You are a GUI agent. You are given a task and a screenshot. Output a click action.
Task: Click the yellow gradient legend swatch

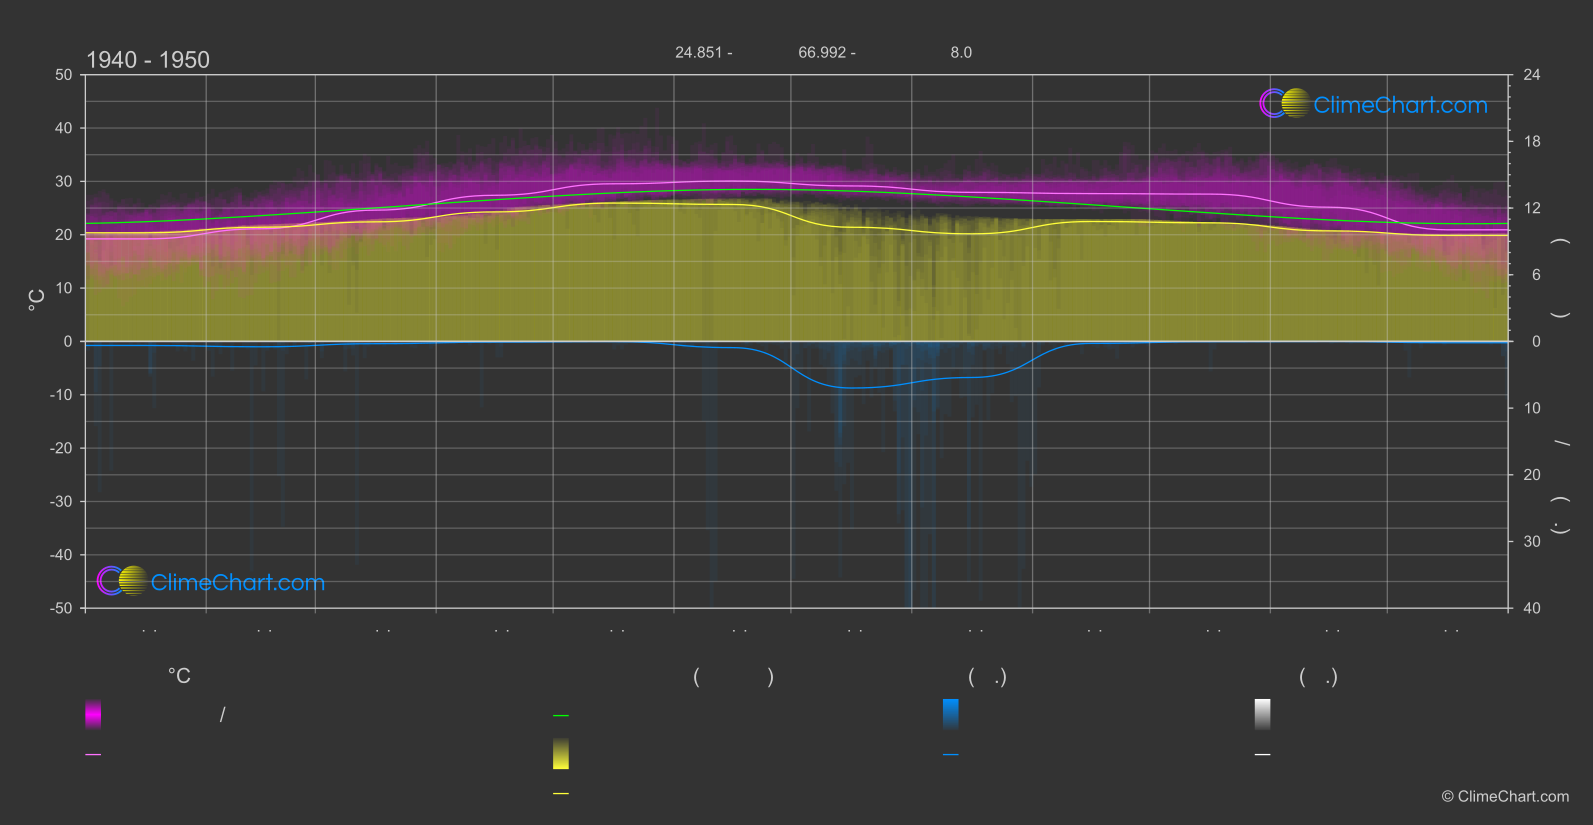[561, 754]
